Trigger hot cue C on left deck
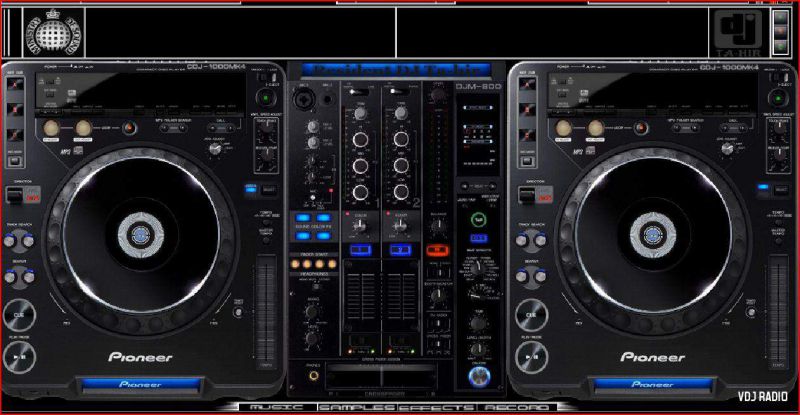This screenshot has width=800, height=415. [x=15, y=135]
